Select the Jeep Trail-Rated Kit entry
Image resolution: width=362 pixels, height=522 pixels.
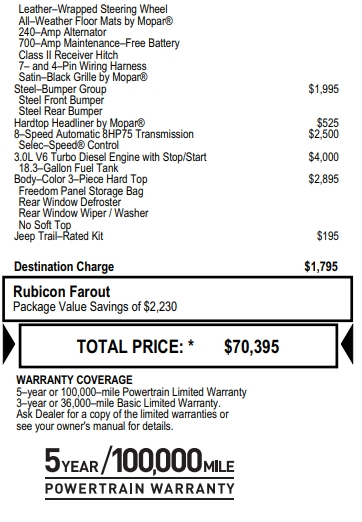[x=59, y=236]
